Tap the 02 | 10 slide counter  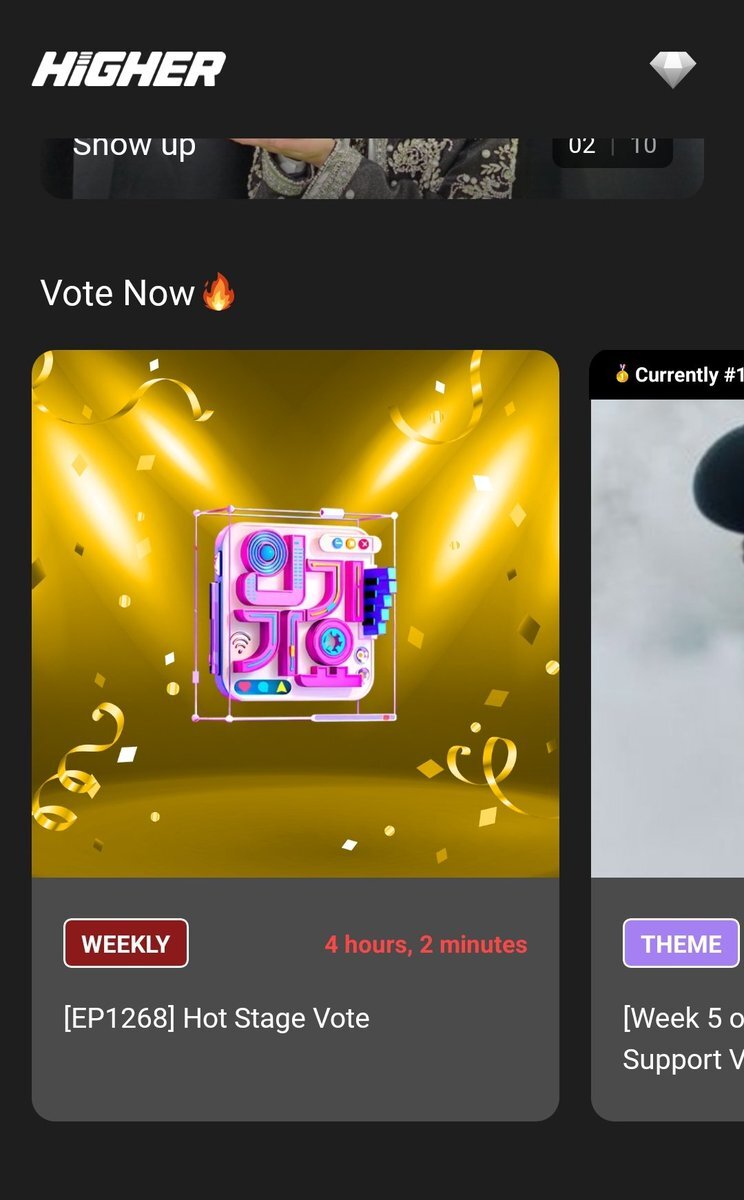pyautogui.click(x=612, y=146)
